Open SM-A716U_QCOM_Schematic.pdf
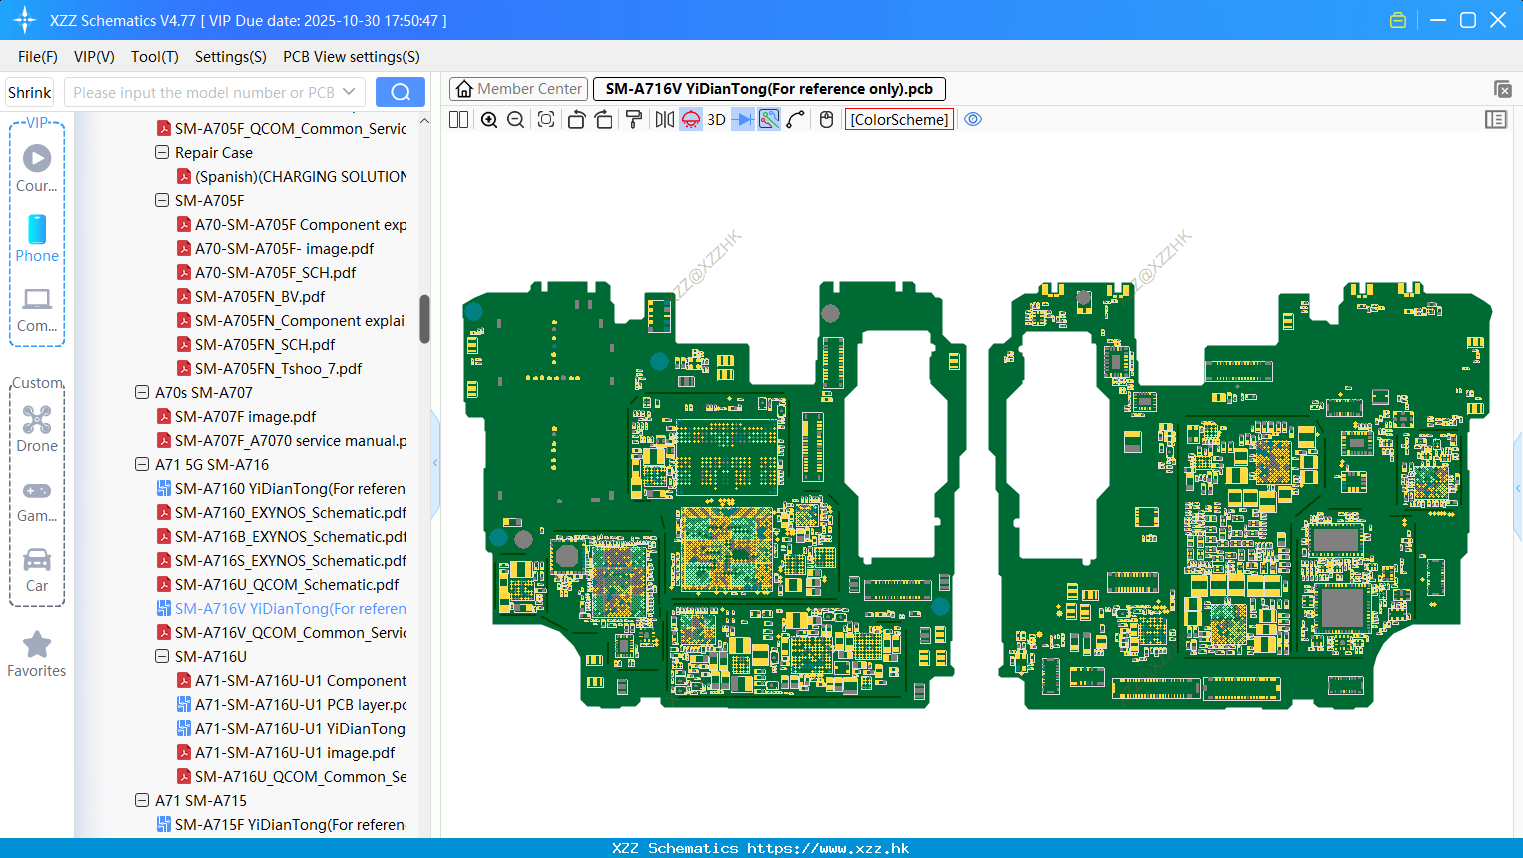Image resolution: width=1523 pixels, height=858 pixels. click(x=286, y=585)
